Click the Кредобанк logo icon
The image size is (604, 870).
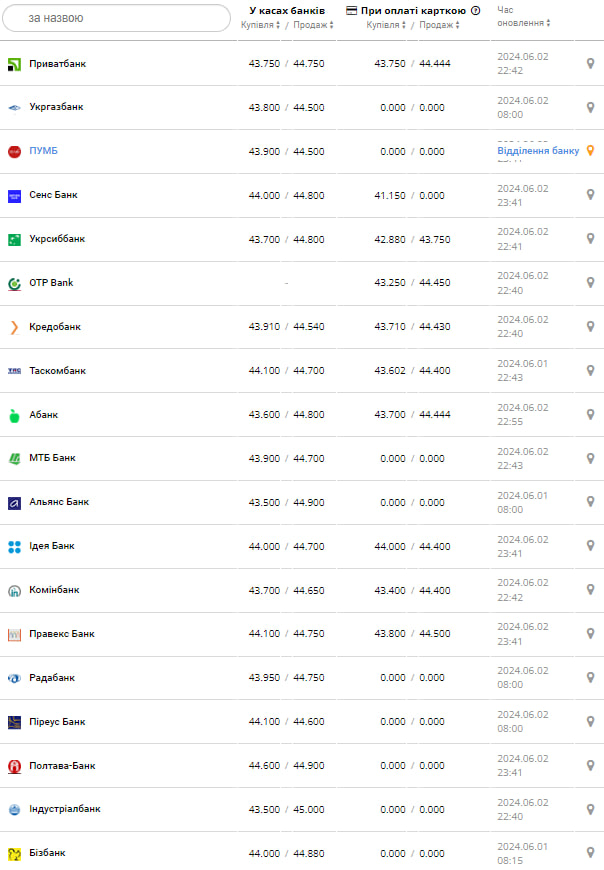(14, 327)
